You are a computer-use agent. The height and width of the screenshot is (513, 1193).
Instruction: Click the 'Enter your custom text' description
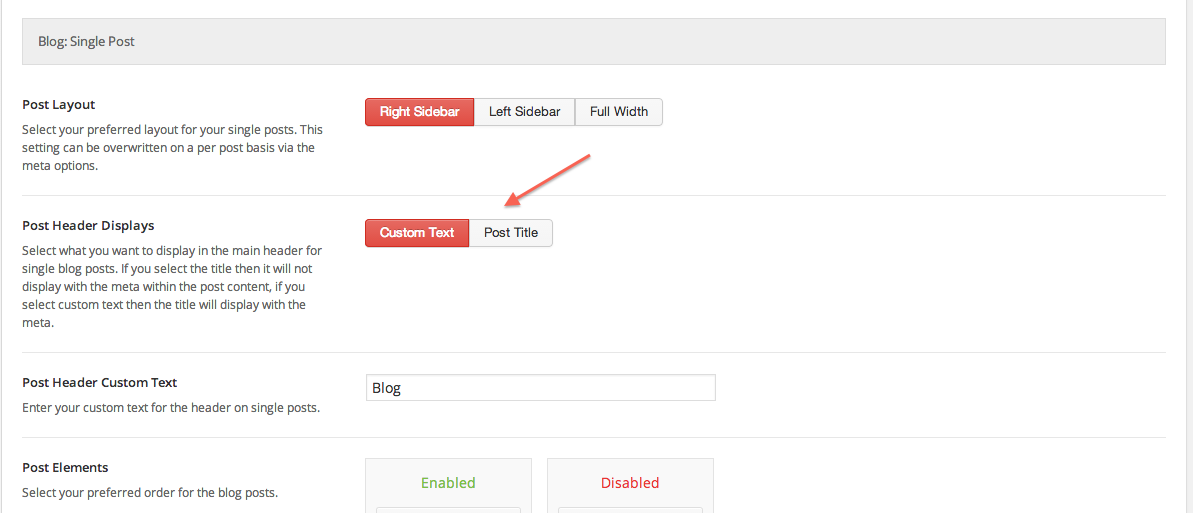(170, 407)
